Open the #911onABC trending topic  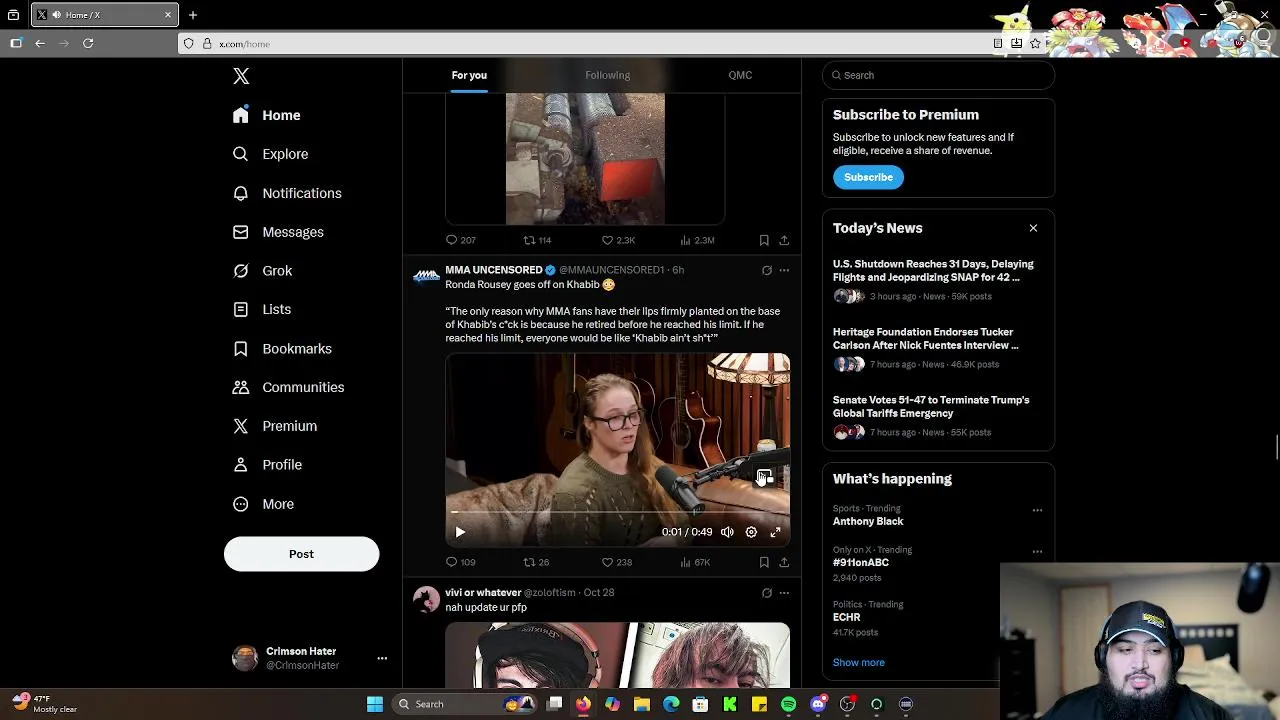click(x=861, y=562)
